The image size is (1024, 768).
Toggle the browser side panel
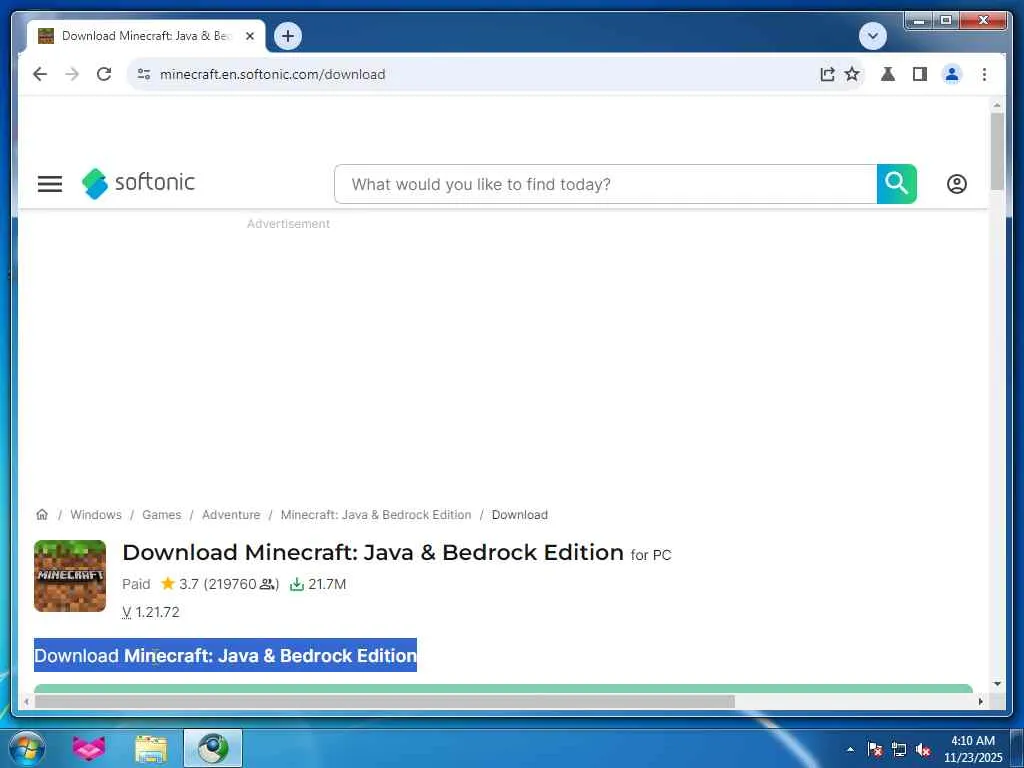(x=920, y=74)
